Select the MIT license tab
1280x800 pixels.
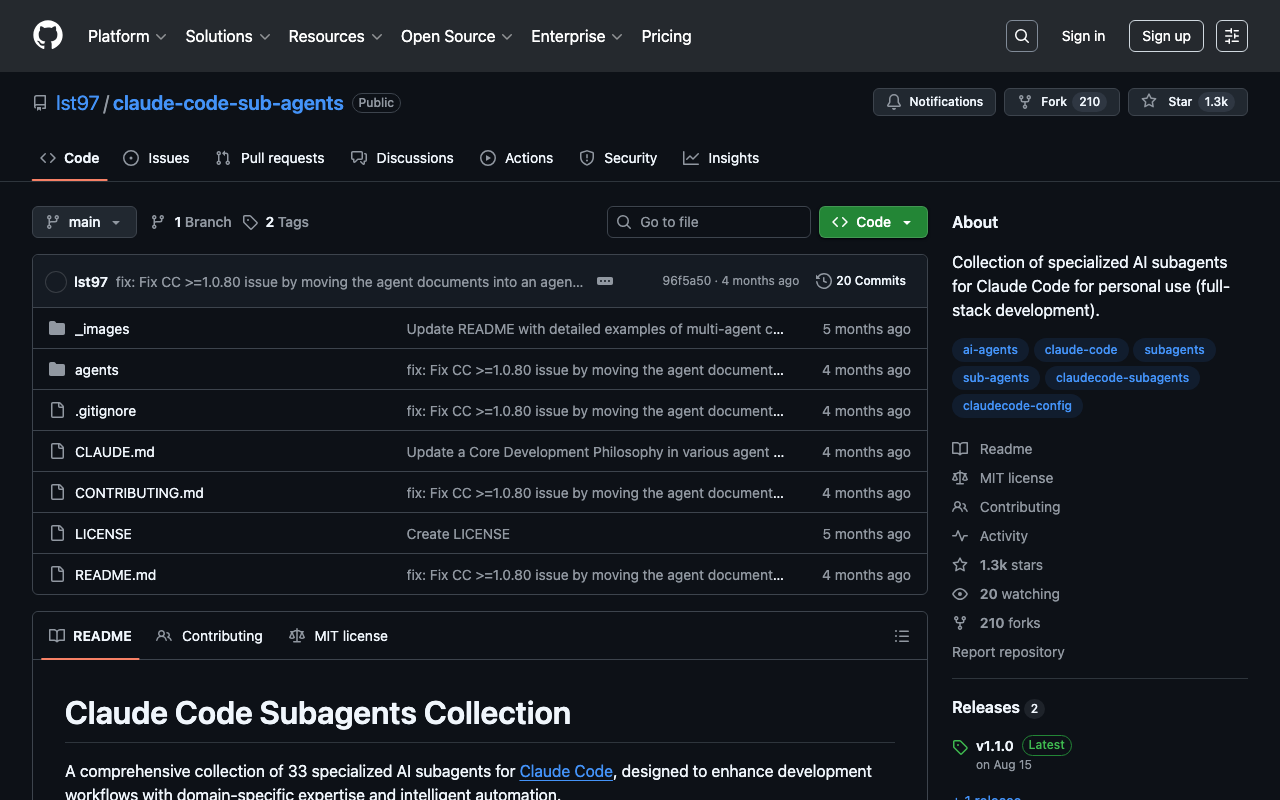click(x=338, y=636)
